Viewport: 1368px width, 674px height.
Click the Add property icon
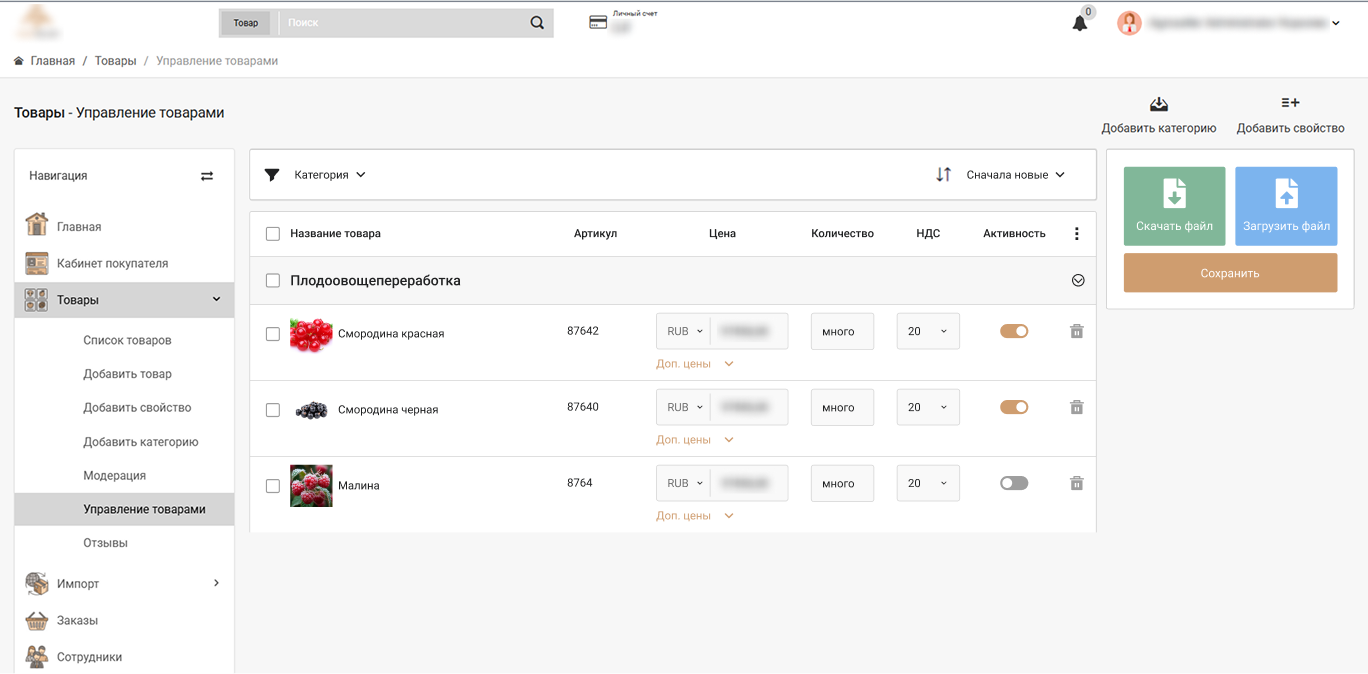coord(1290,103)
